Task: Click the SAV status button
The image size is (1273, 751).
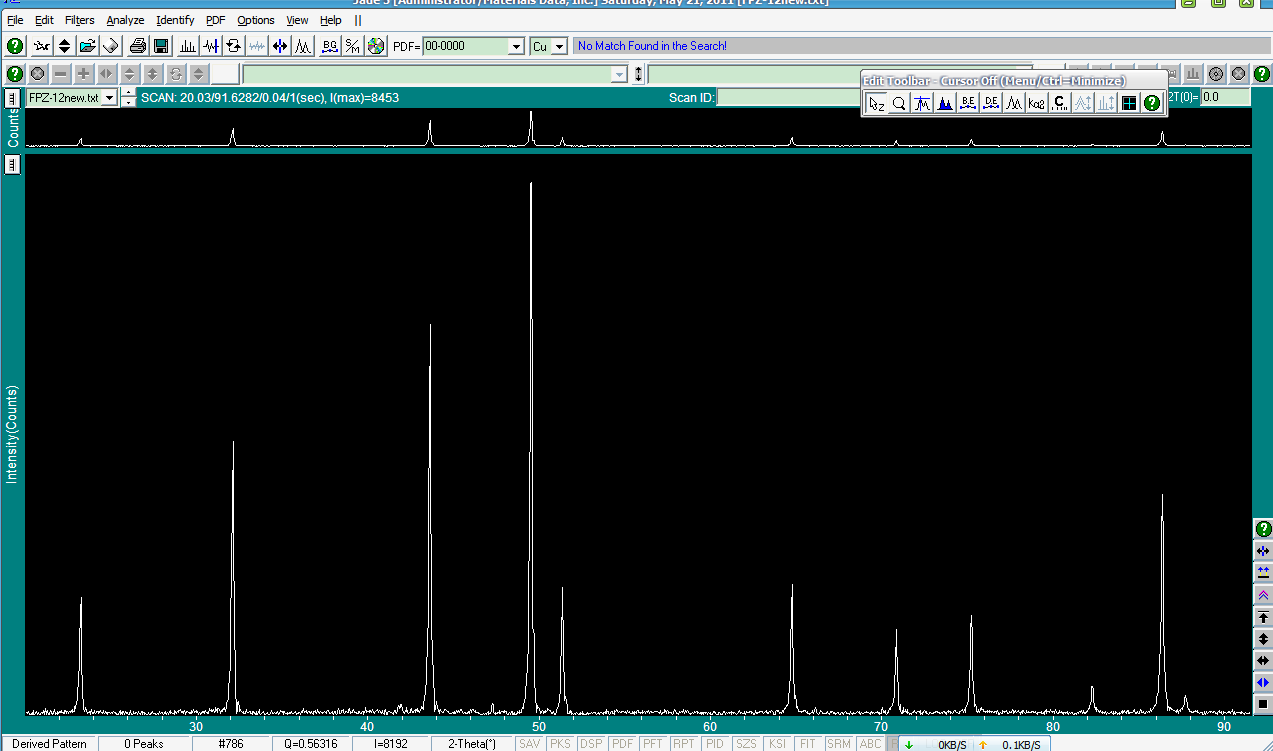Action: pyautogui.click(x=530, y=744)
